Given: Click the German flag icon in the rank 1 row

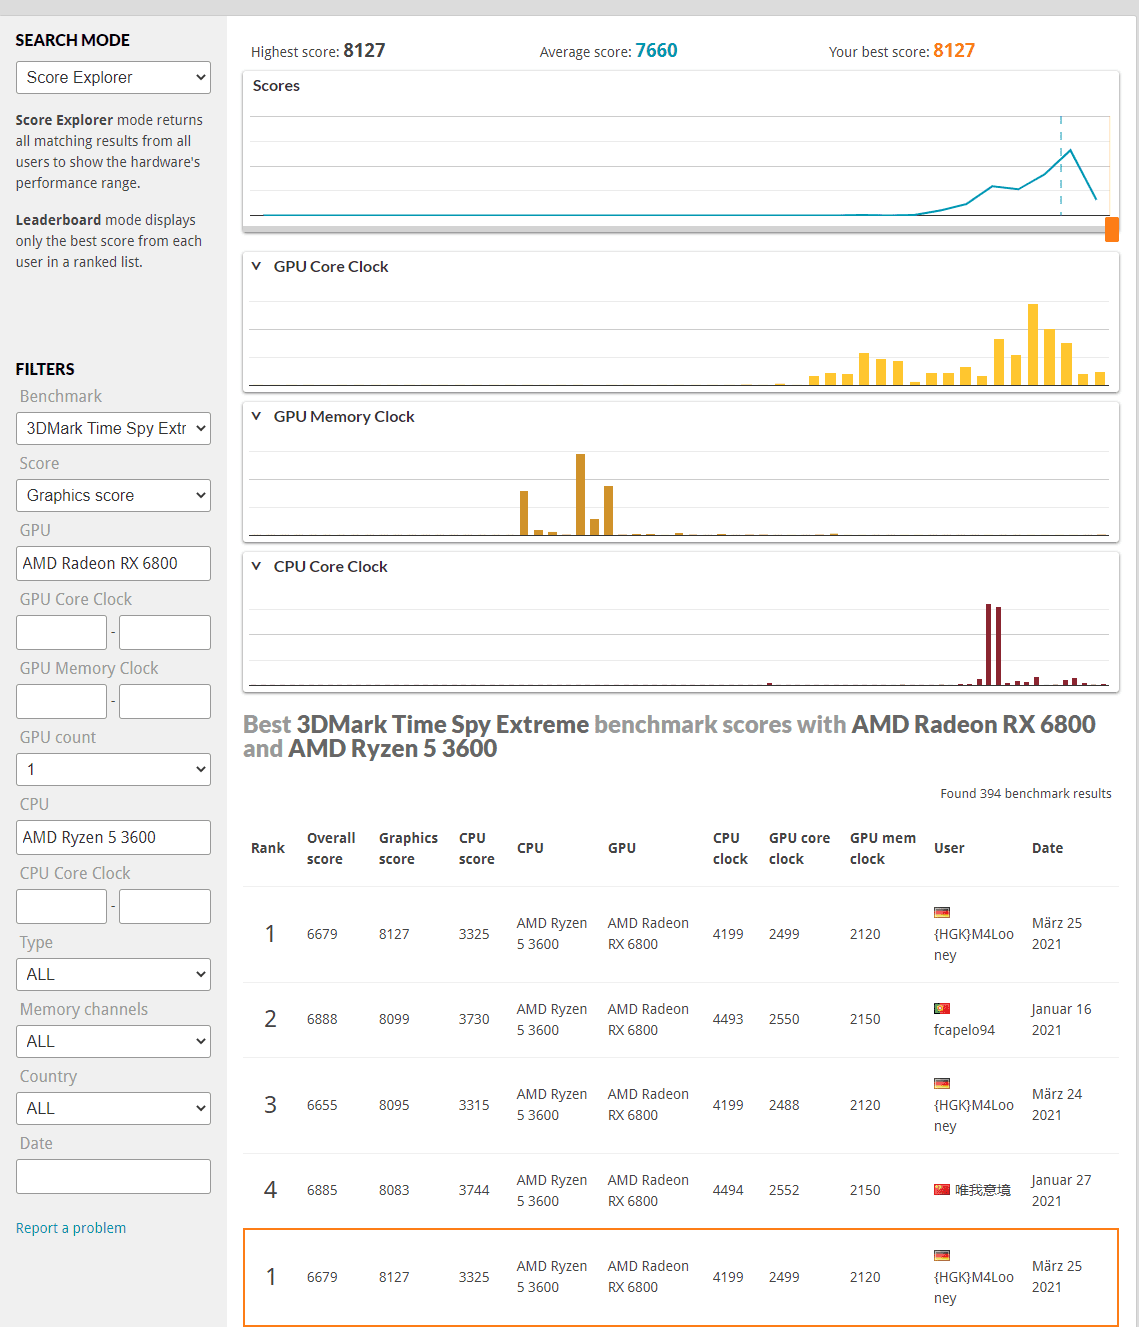Looking at the screenshot, I should (941, 912).
